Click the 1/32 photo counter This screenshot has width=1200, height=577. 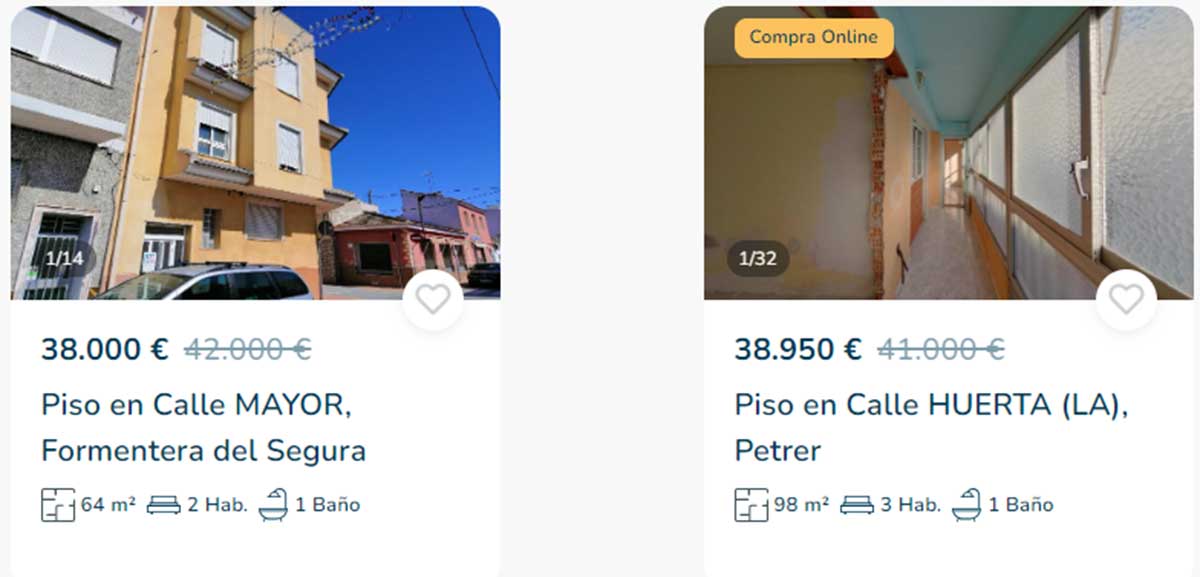coord(757,259)
